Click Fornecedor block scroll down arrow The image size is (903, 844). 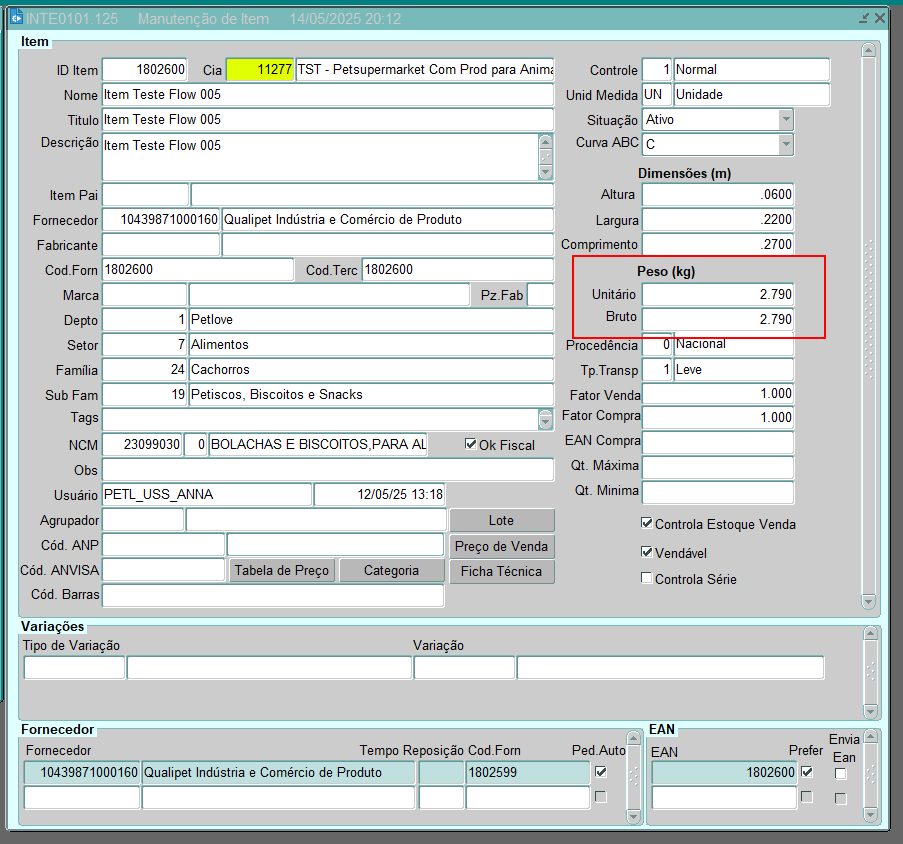click(633, 816)
